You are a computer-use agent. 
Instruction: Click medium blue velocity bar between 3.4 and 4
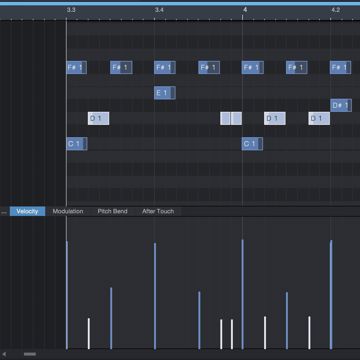[199, 320]
